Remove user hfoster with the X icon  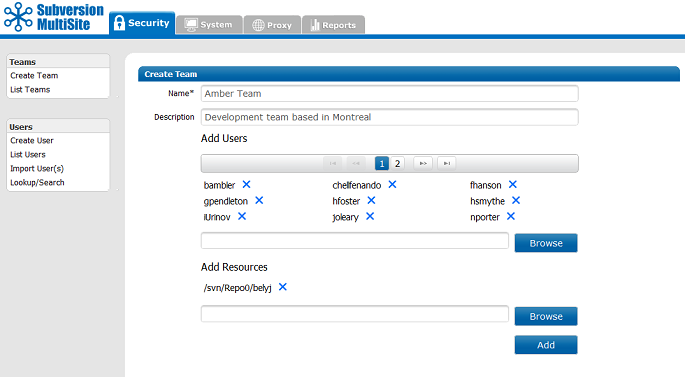(371, 200)
